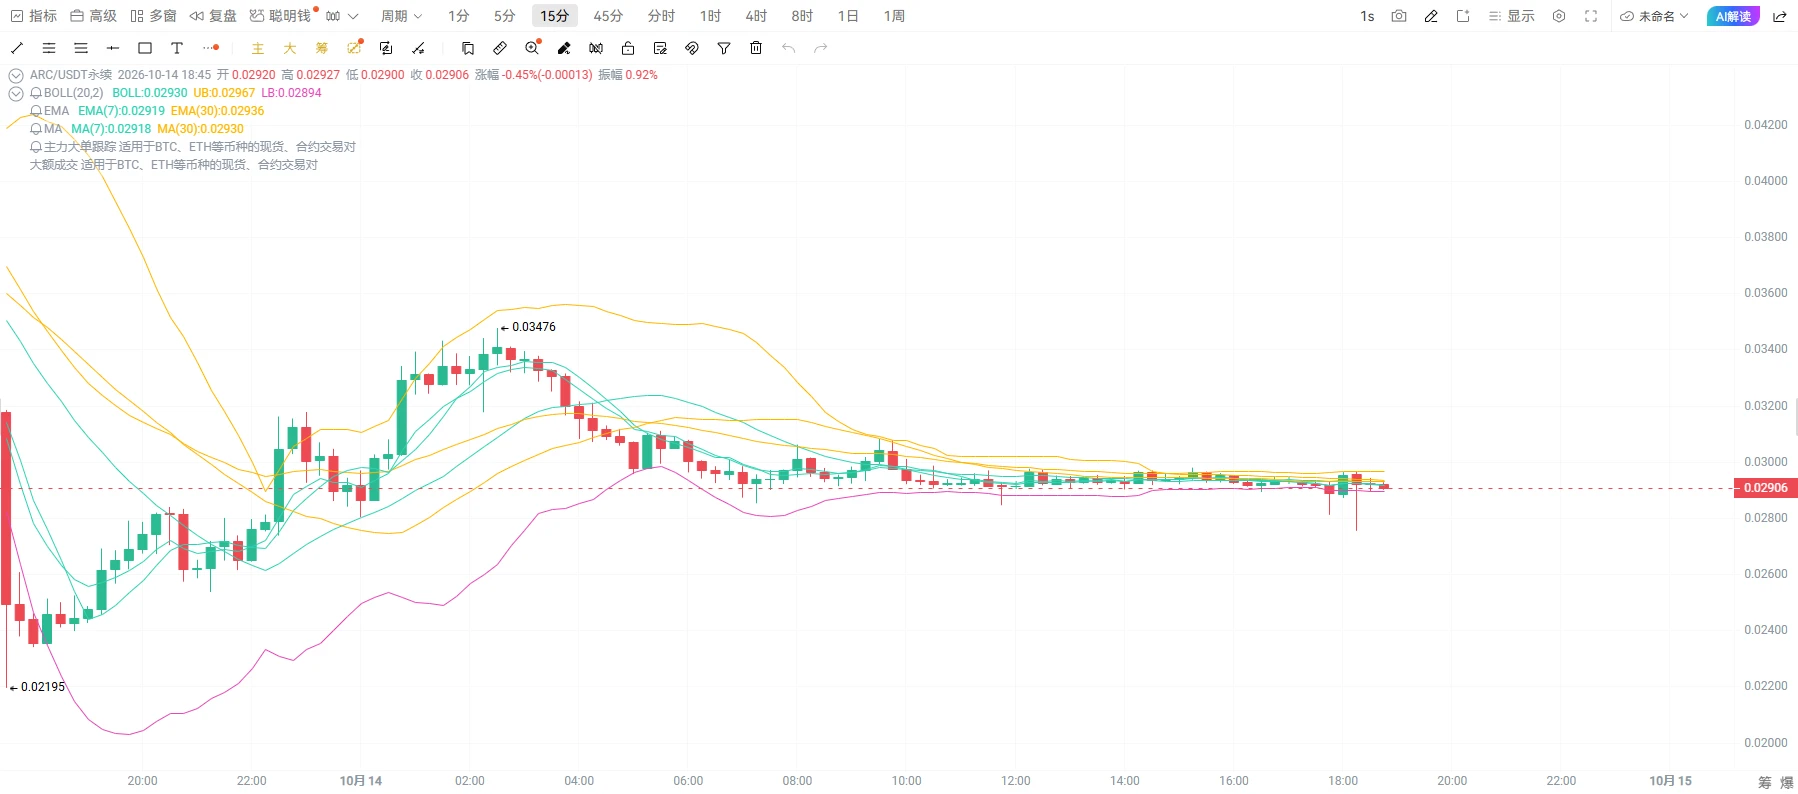Switch to the 5分 timeframe

tap(504, 16)
